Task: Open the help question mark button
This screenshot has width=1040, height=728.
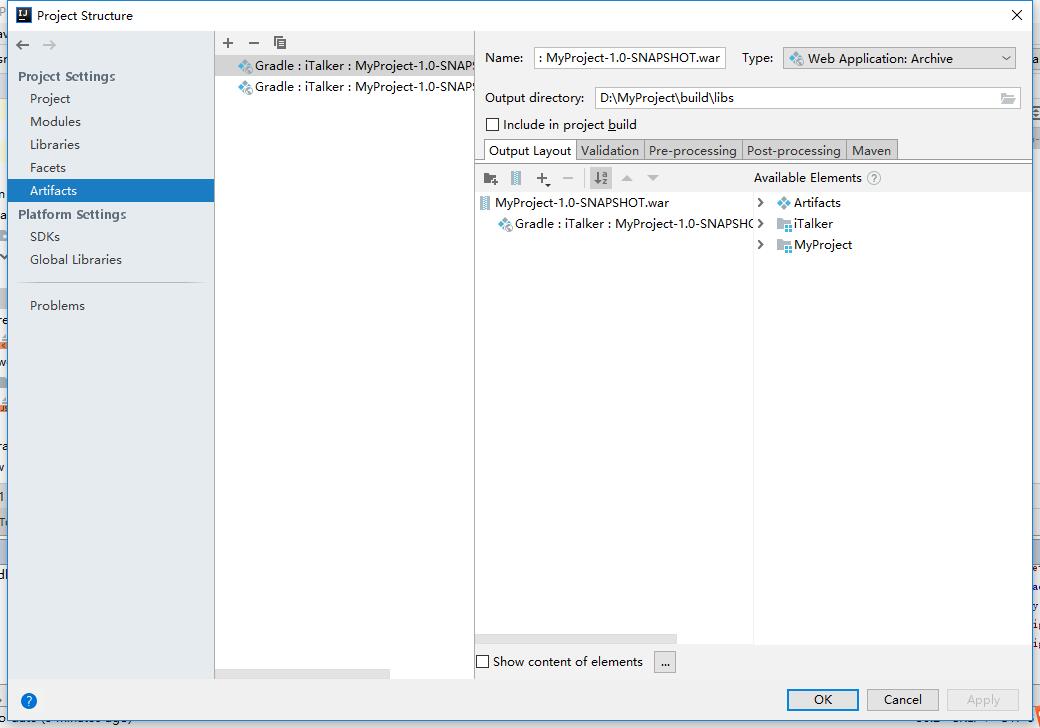Action: [x=29, y=701]
